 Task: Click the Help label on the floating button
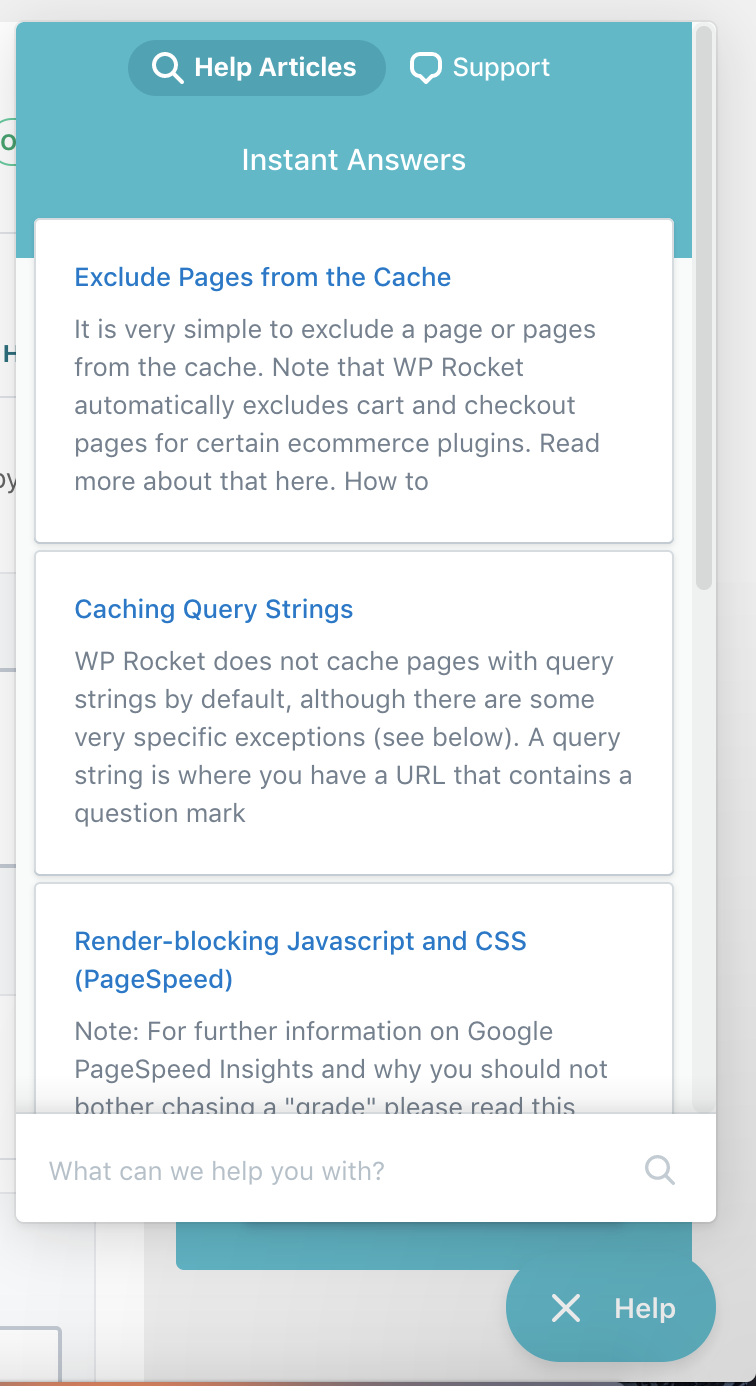643,1308
